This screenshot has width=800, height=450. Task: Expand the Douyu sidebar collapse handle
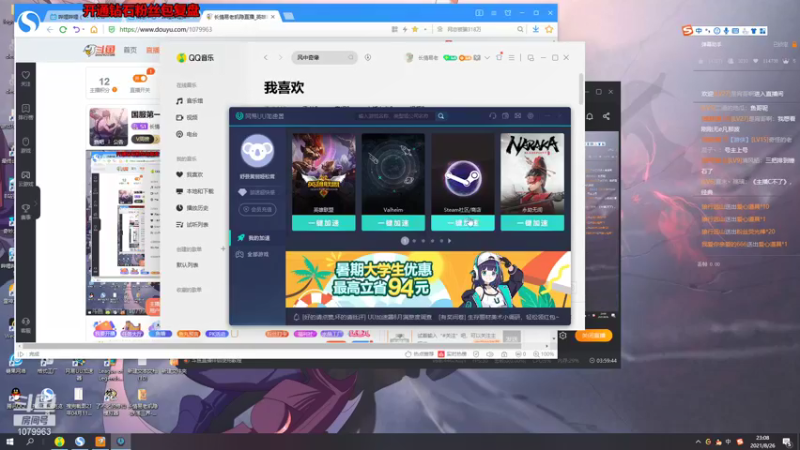(37, 204)
